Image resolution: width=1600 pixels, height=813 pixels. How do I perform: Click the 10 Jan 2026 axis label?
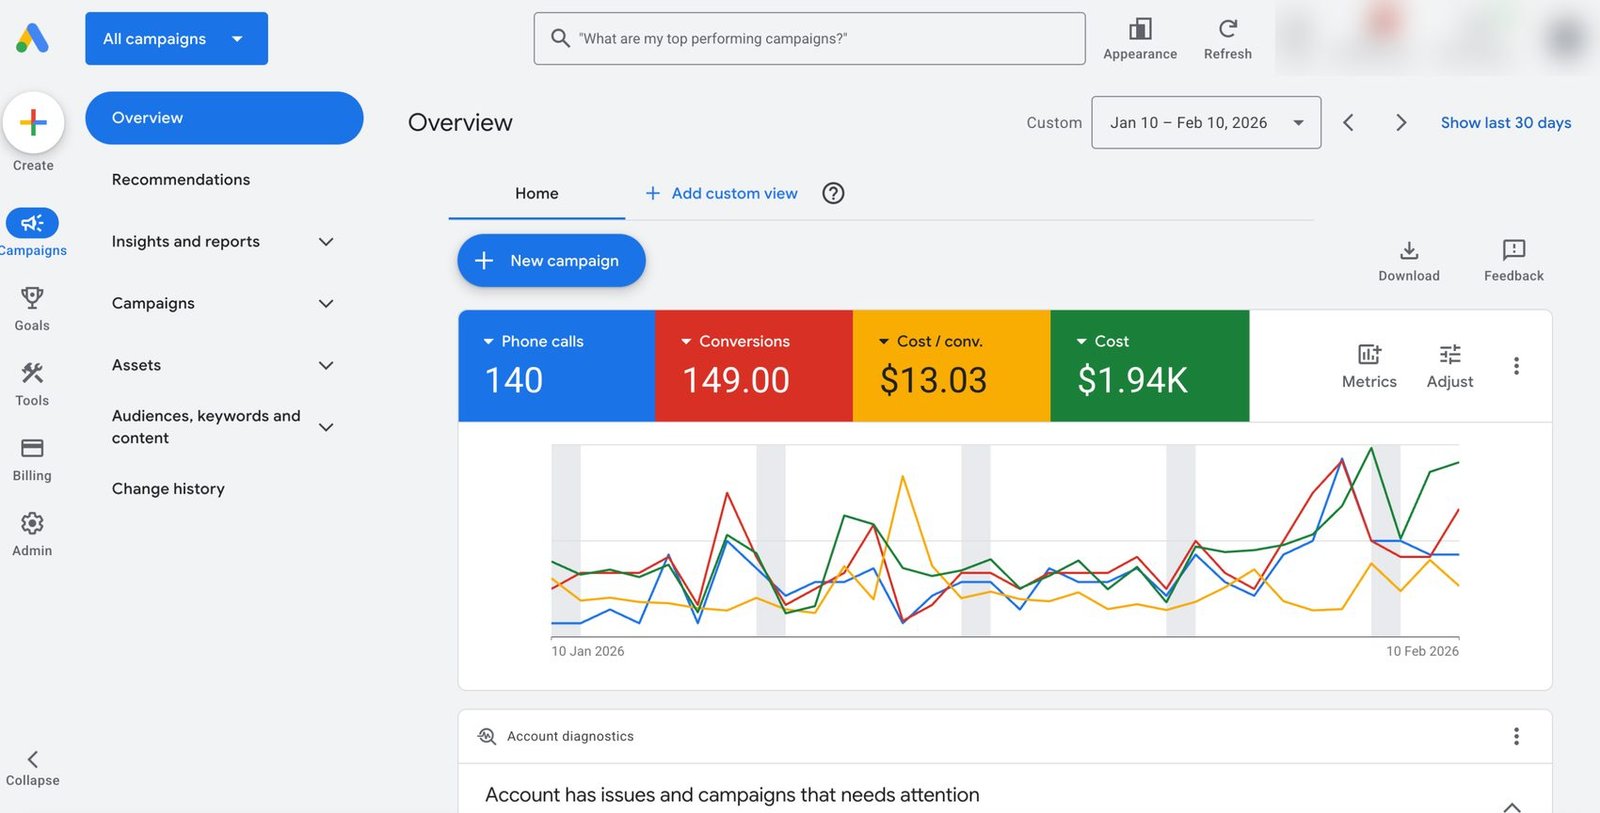click(588, 651)
